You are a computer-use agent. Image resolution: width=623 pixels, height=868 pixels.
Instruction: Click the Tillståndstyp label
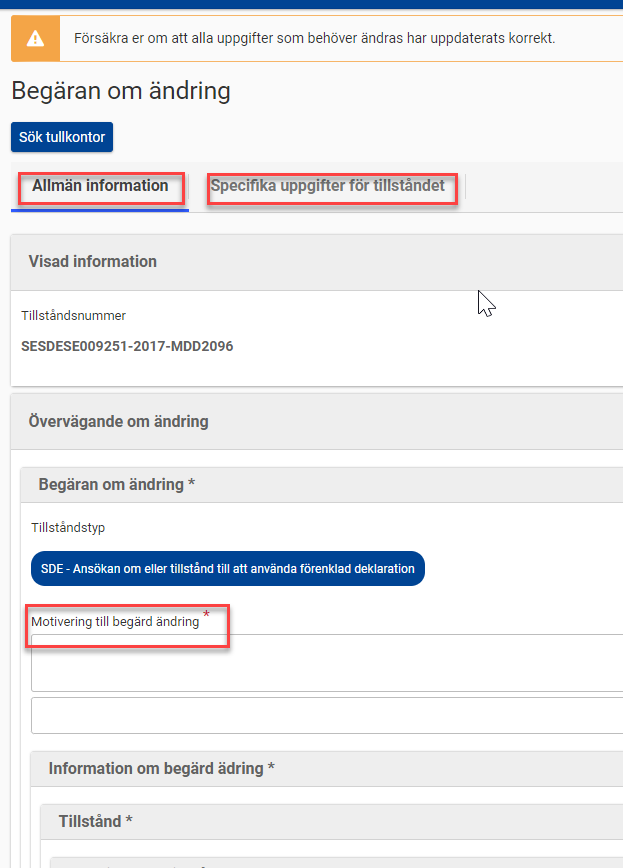pyautogui.click(x=68, y=528)
